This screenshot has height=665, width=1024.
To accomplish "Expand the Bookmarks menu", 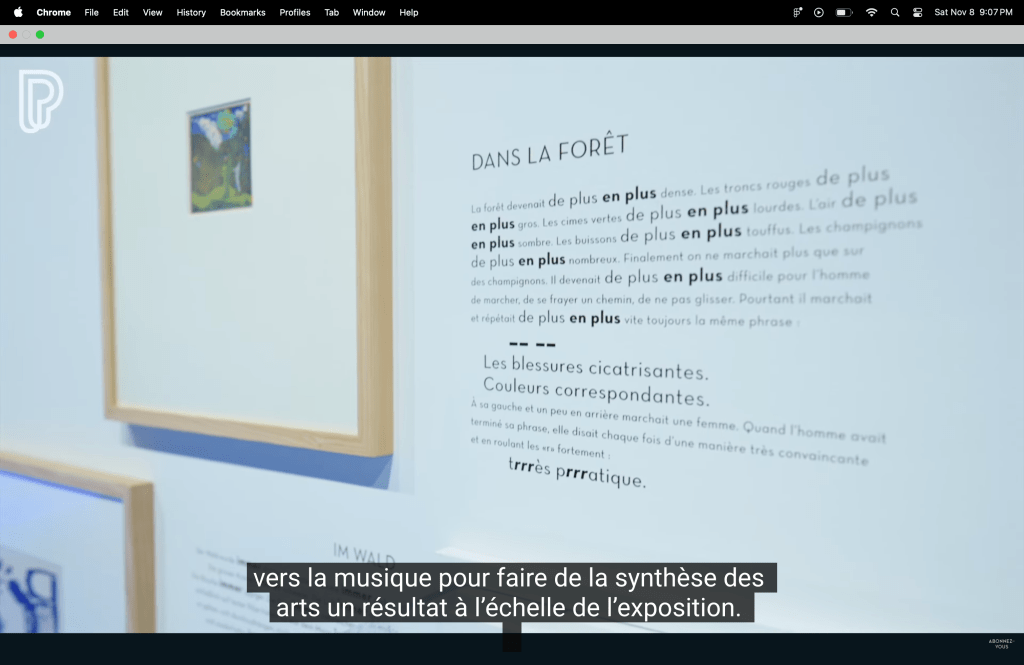I will click(x=242, y=12).
